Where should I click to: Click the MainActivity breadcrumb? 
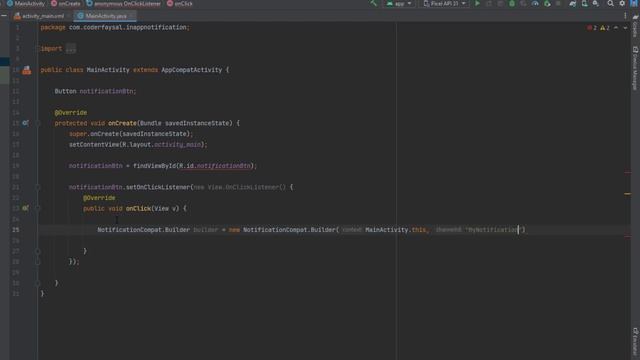[26, 4]
